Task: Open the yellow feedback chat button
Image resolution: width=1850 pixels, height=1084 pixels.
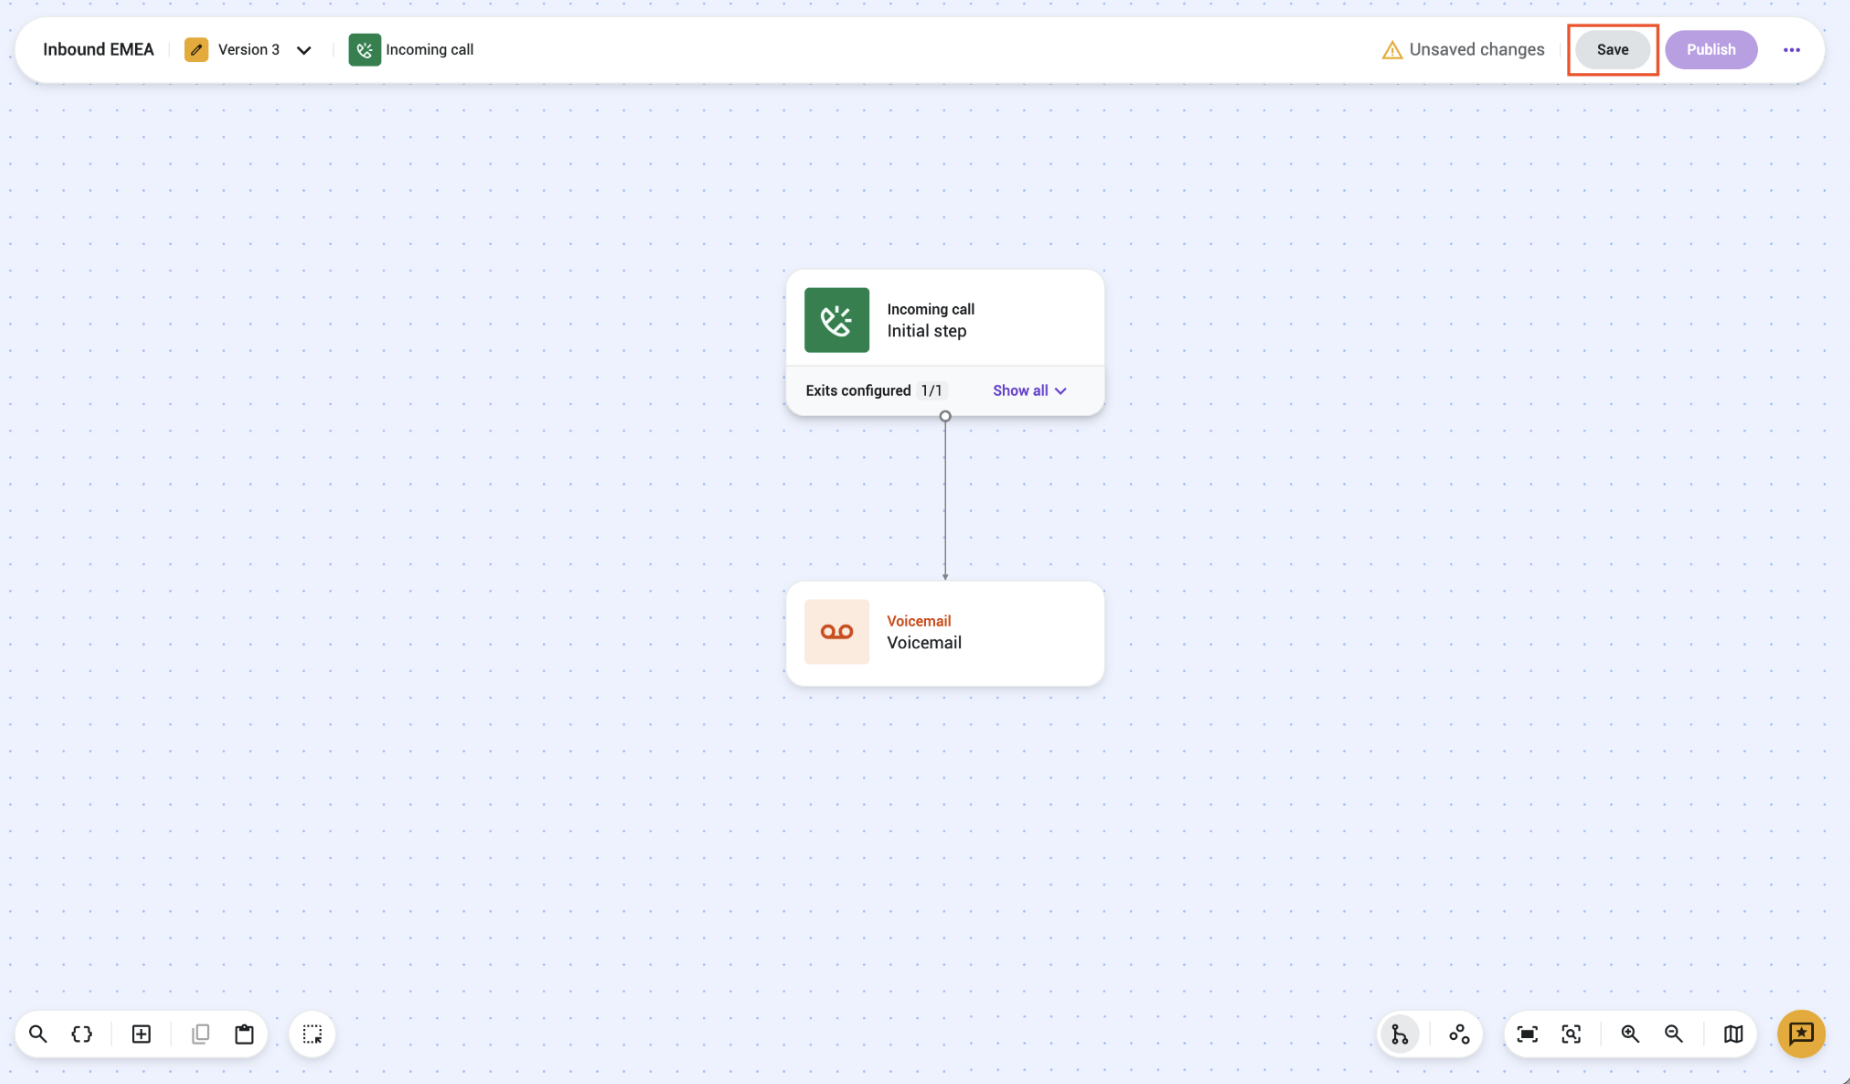Action: (1801, 1033)
